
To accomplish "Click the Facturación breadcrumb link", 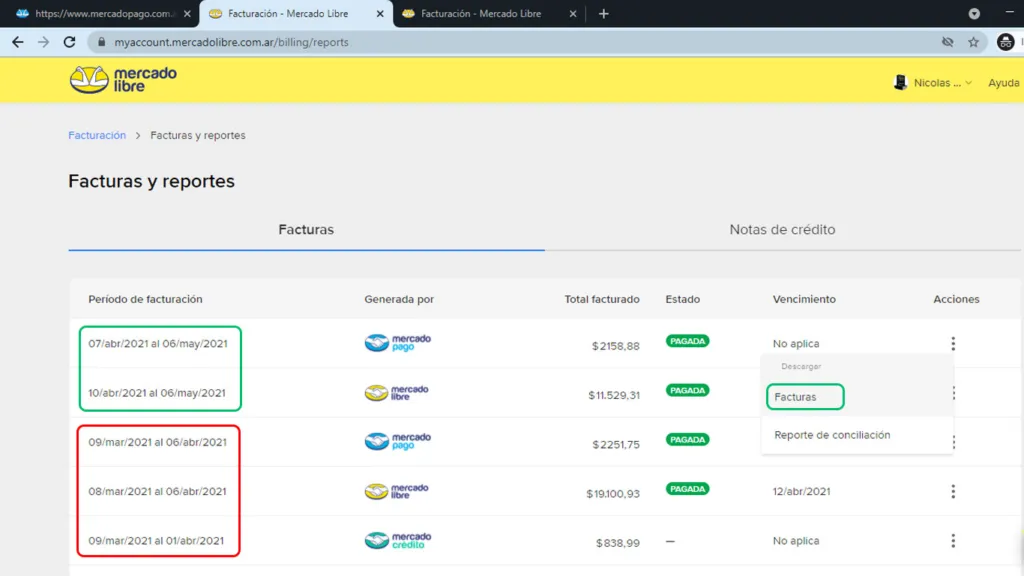I will (96, 134).
